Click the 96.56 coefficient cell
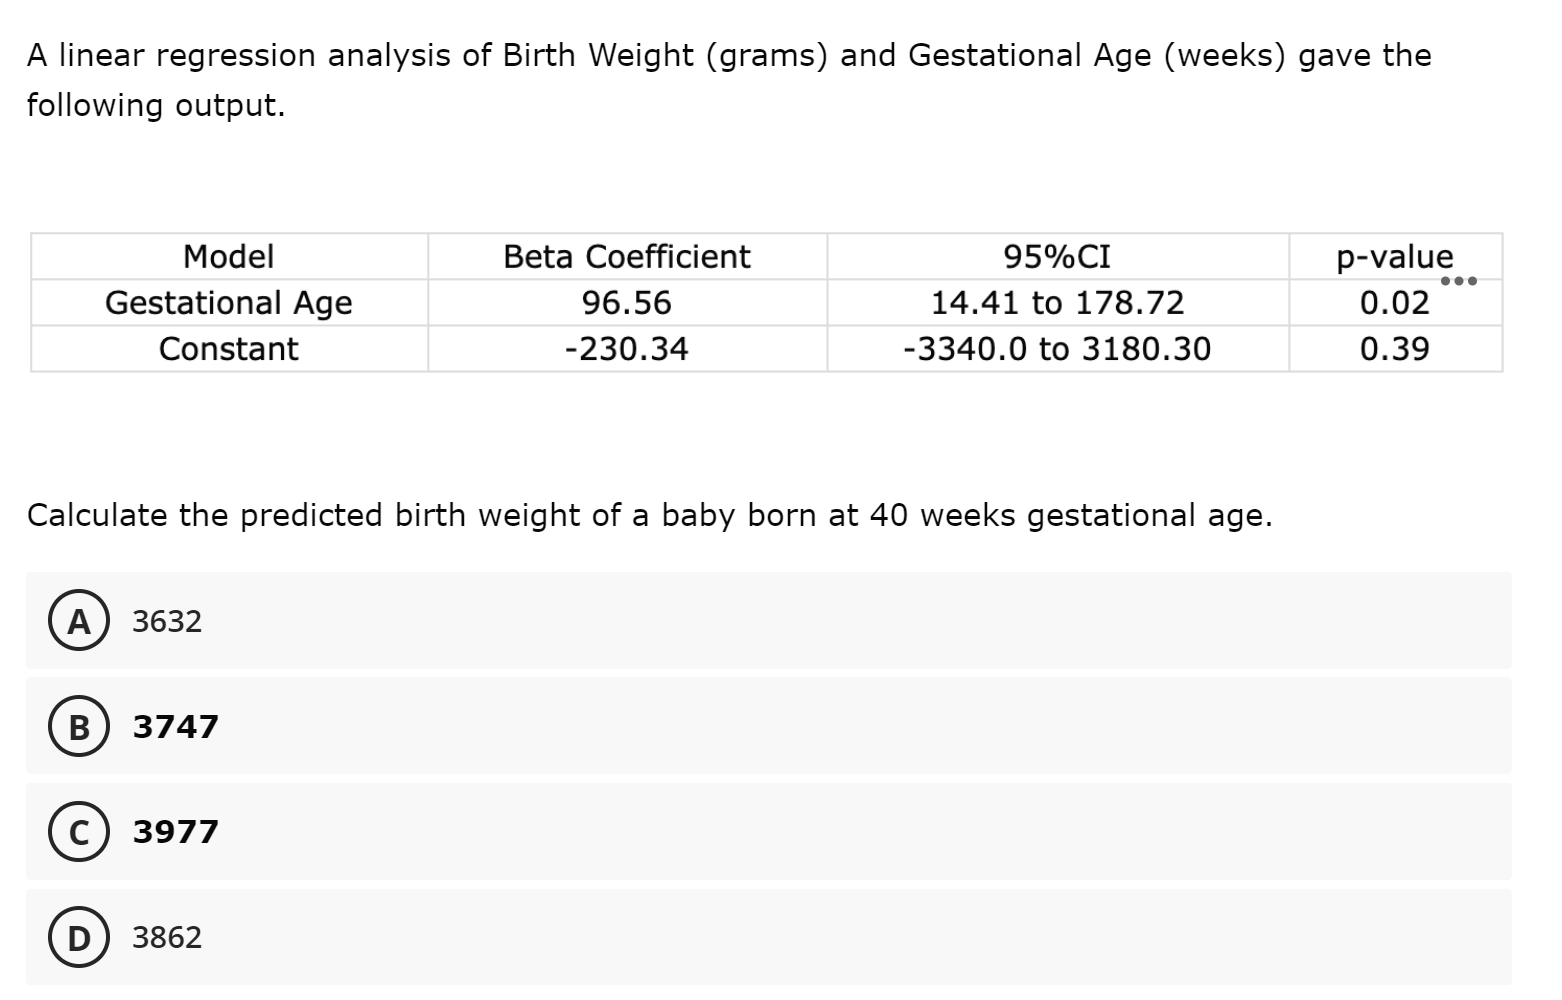This screenshot has height=1000, width=1562. point(627,302)
